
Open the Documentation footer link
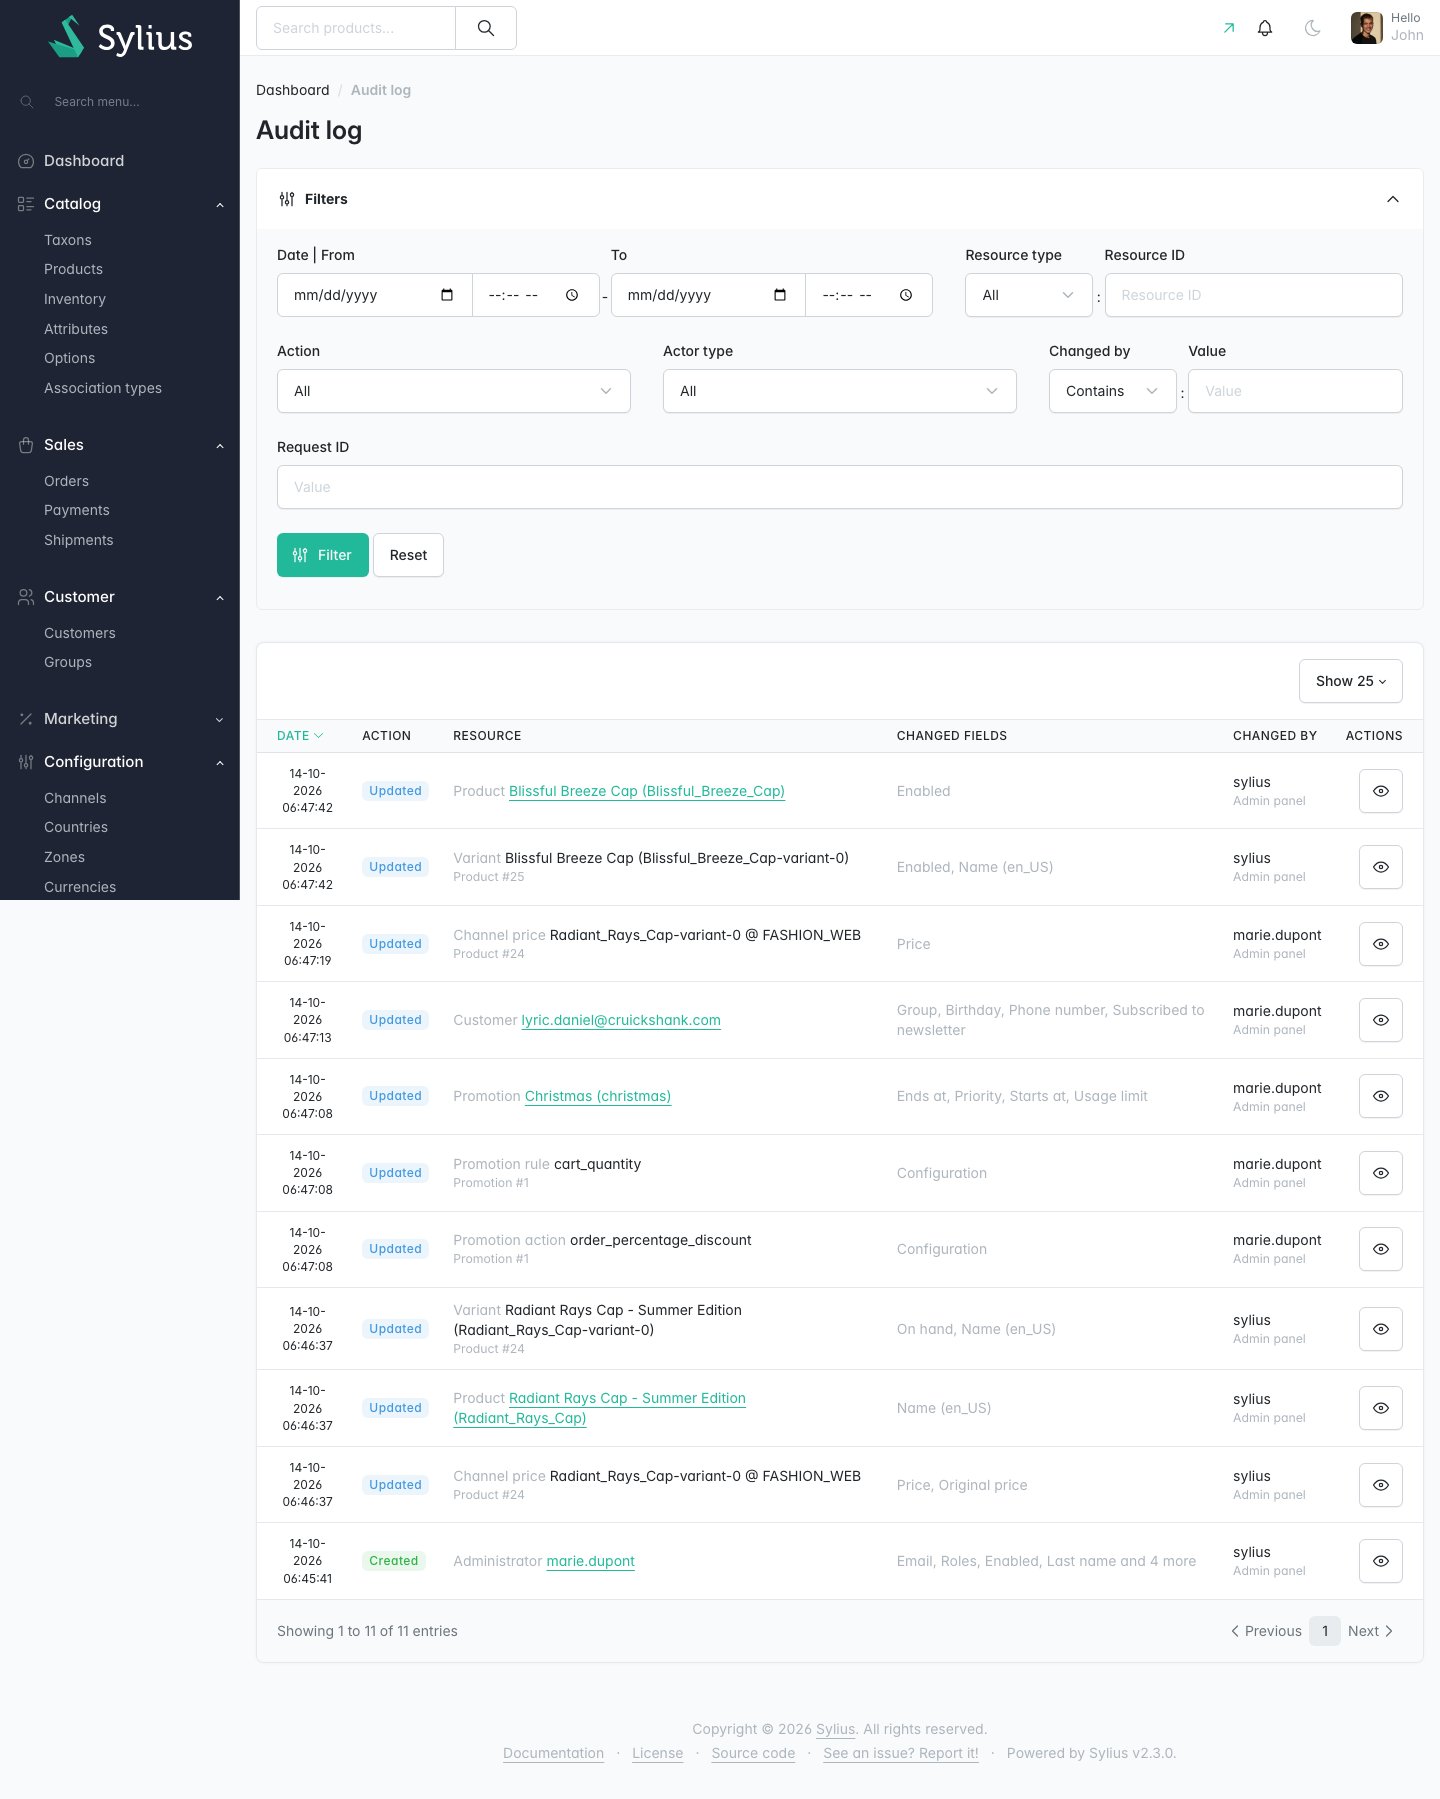[x=553, y=1753]
